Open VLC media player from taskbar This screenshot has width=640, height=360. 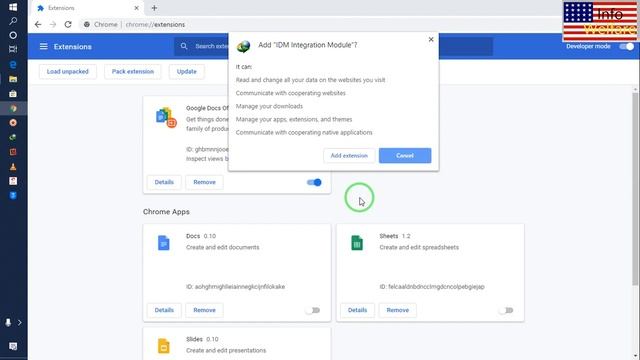point(13,167)
